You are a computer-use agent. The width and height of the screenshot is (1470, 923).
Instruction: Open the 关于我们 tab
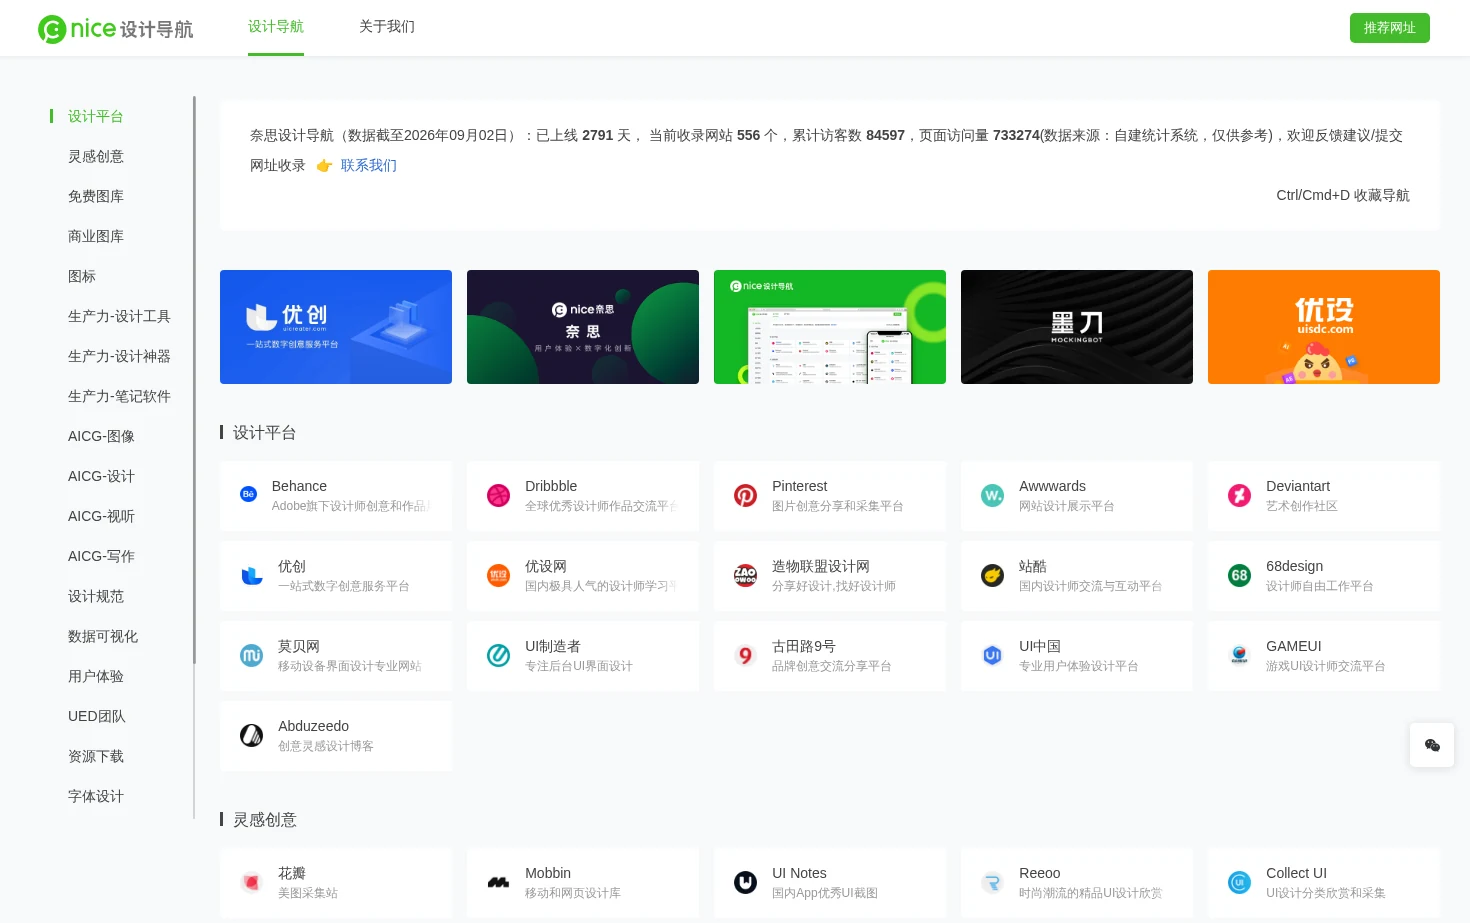[x=387, y=27]
